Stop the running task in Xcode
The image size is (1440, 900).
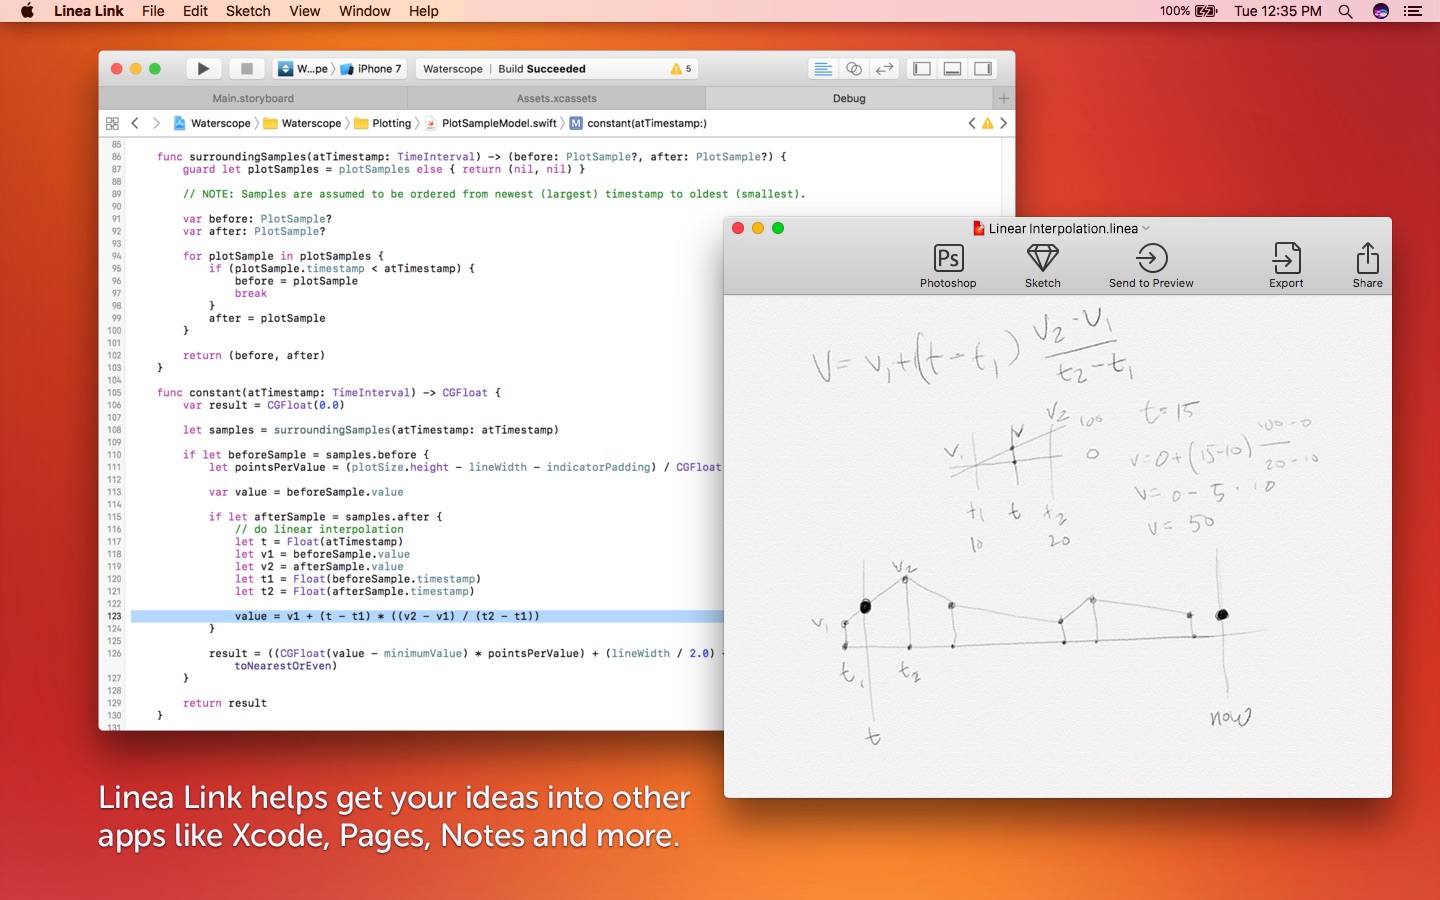246,69
